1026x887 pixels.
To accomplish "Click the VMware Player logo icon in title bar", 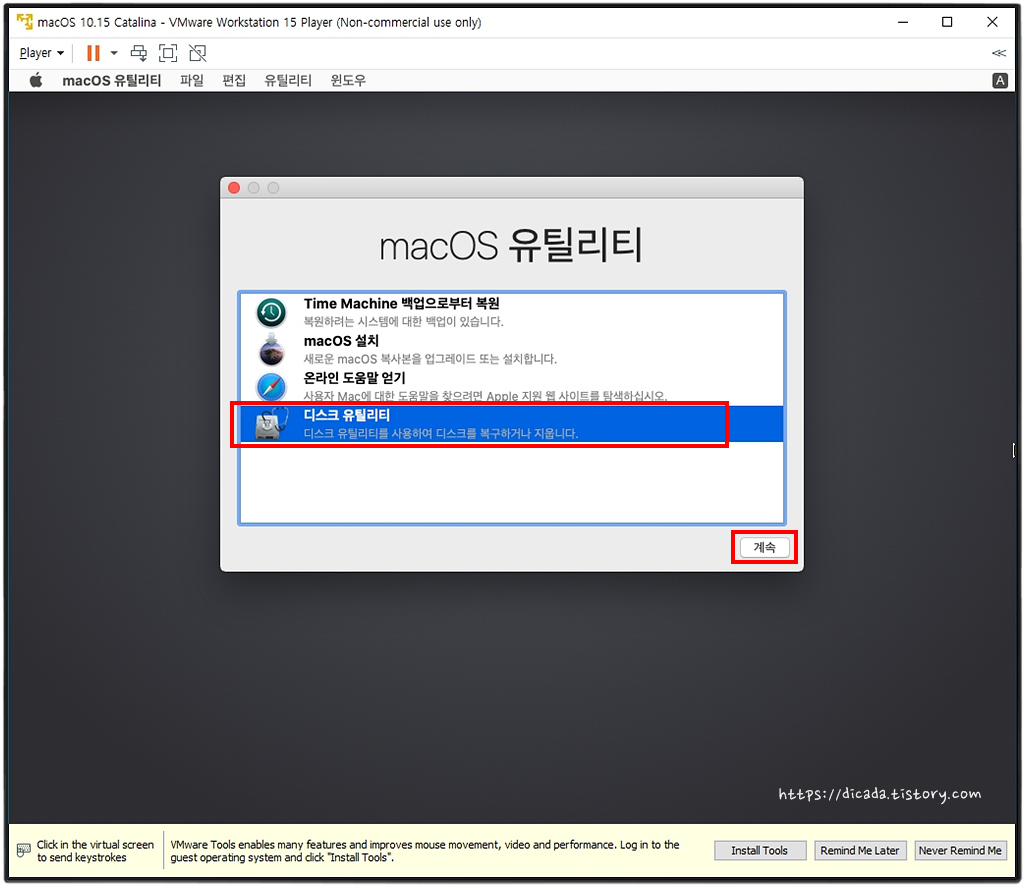I will click(25, 22).
